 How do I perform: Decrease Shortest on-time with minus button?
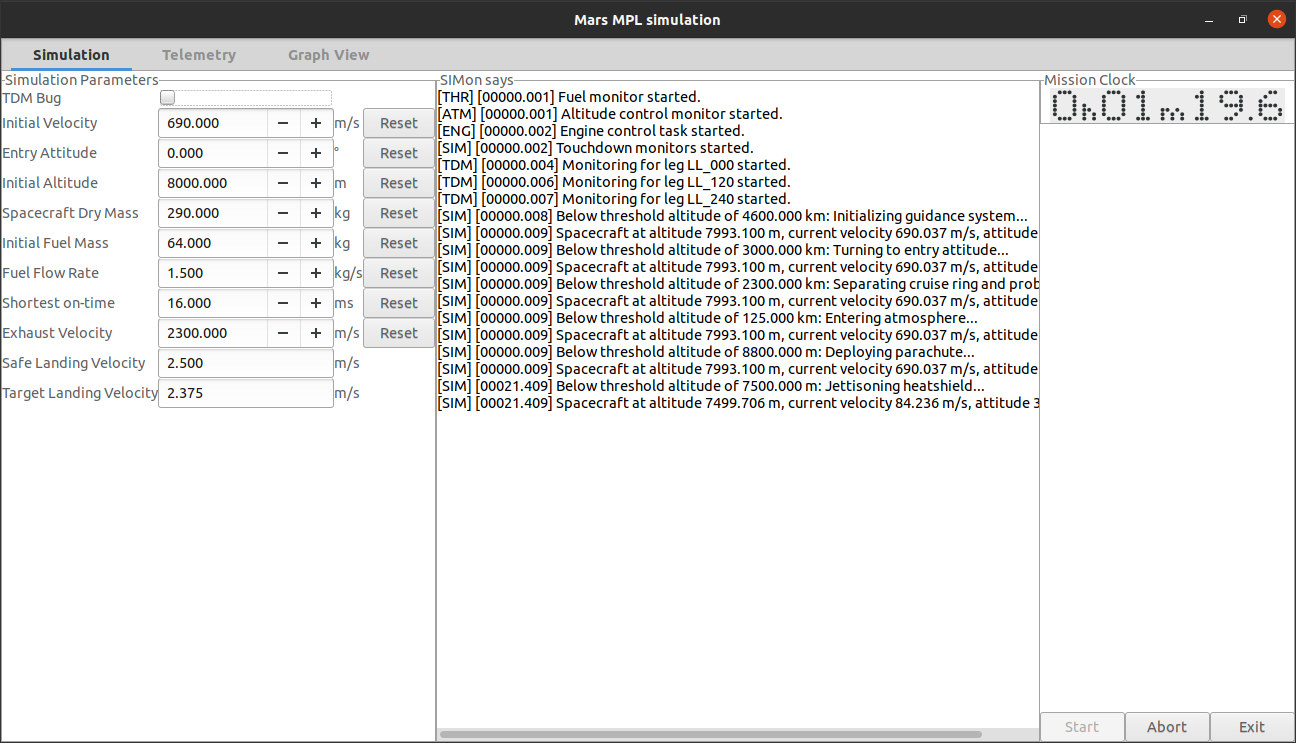(x=283, y=303)
